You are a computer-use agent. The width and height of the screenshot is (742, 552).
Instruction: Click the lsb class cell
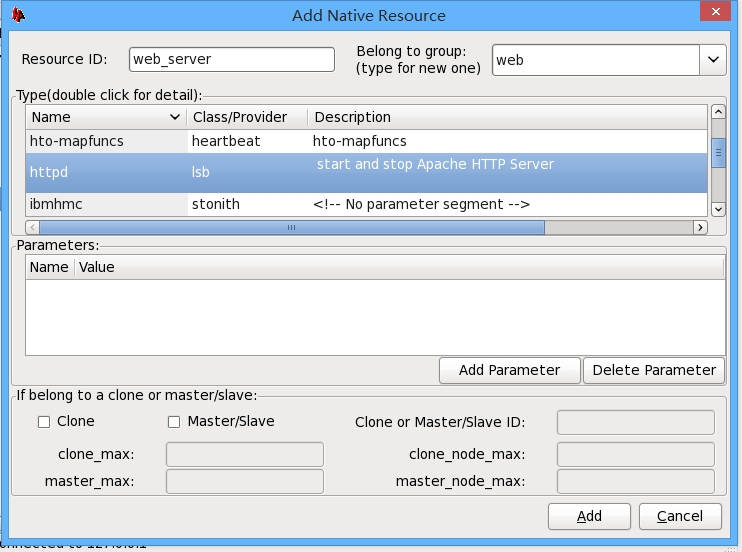click(201, 172)
